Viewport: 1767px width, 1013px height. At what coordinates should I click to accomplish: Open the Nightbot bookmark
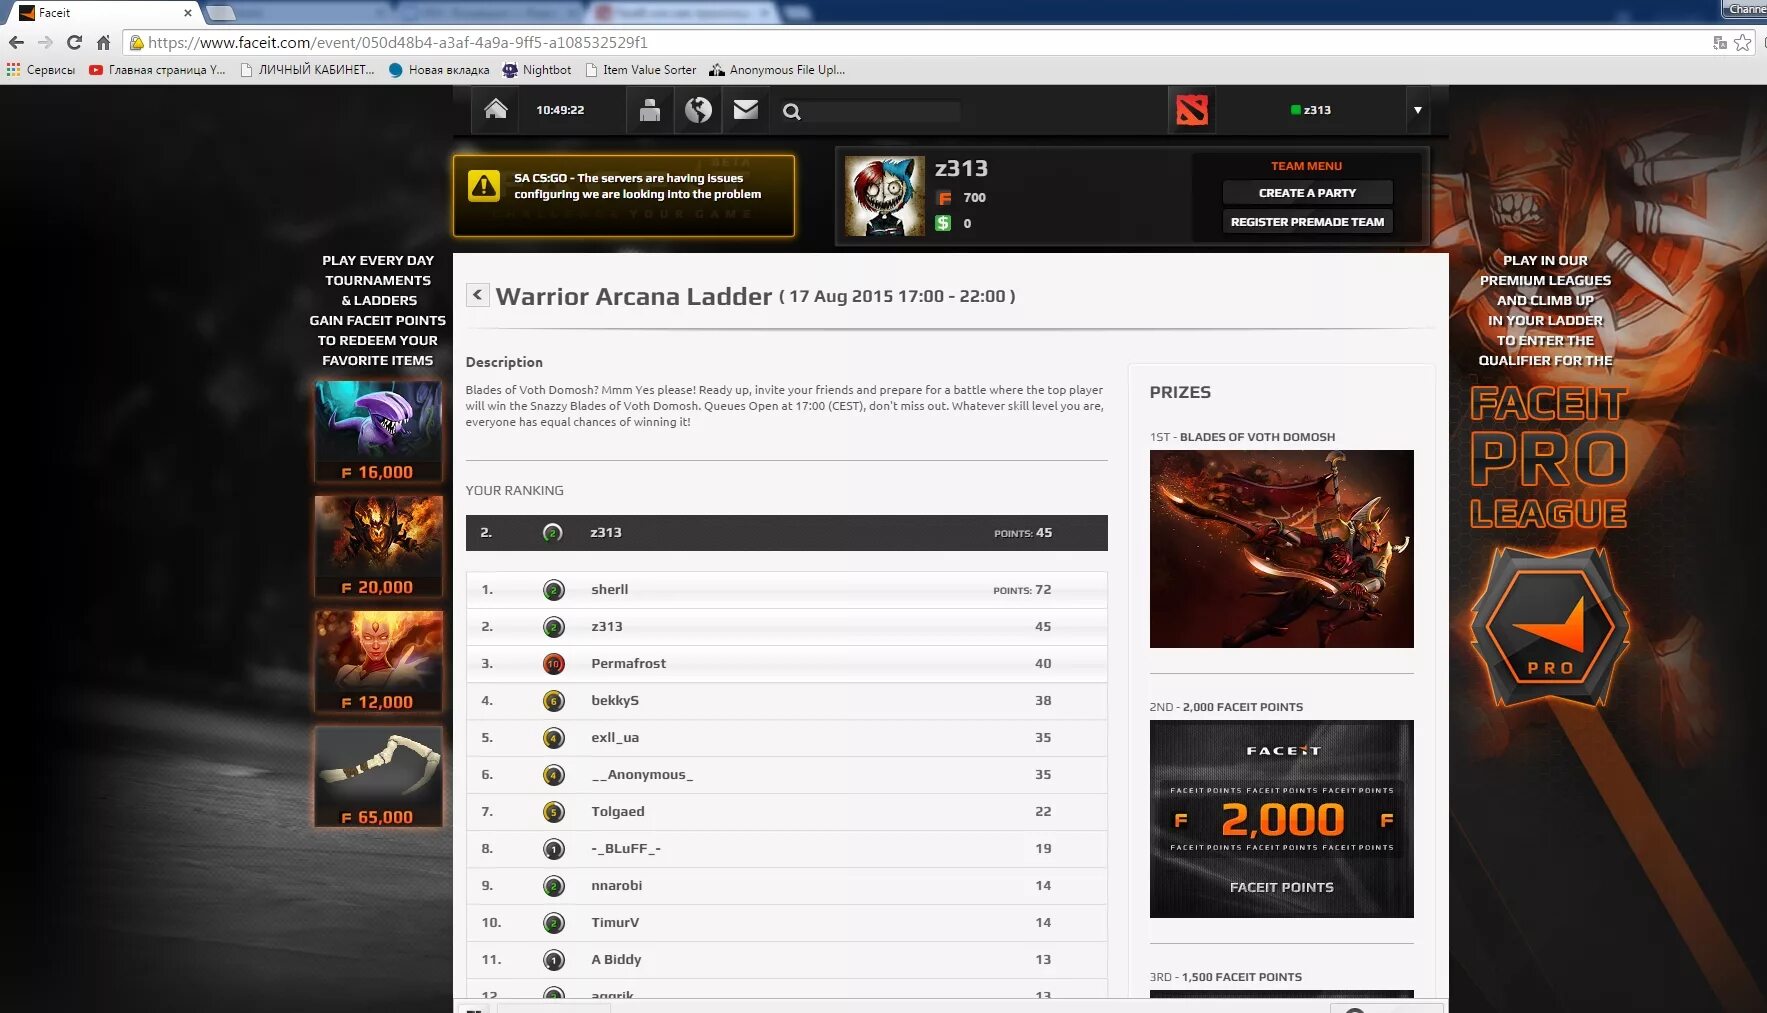coord(537,70)
